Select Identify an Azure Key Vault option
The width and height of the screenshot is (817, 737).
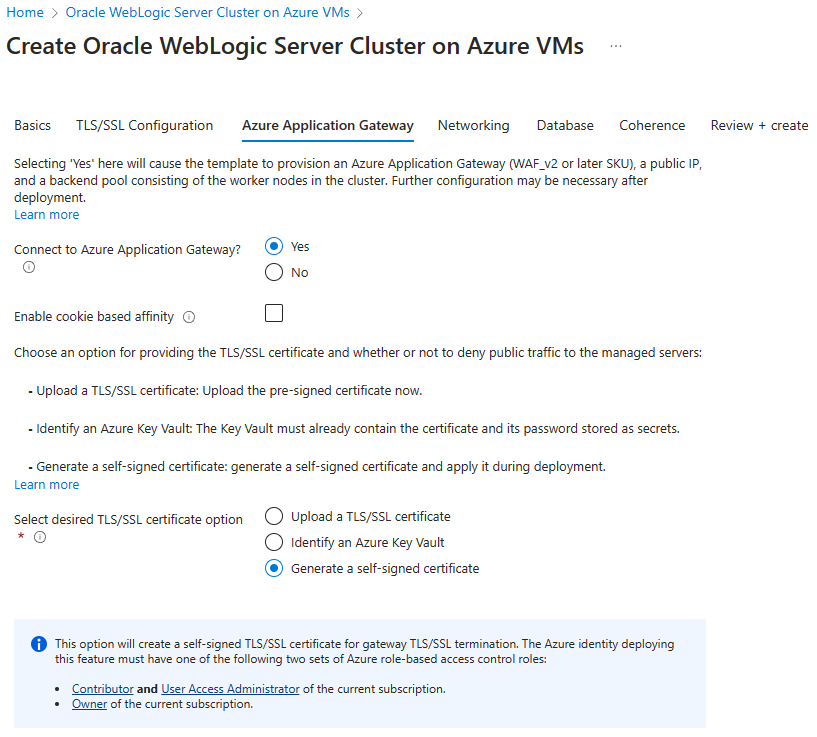[273, 542]
